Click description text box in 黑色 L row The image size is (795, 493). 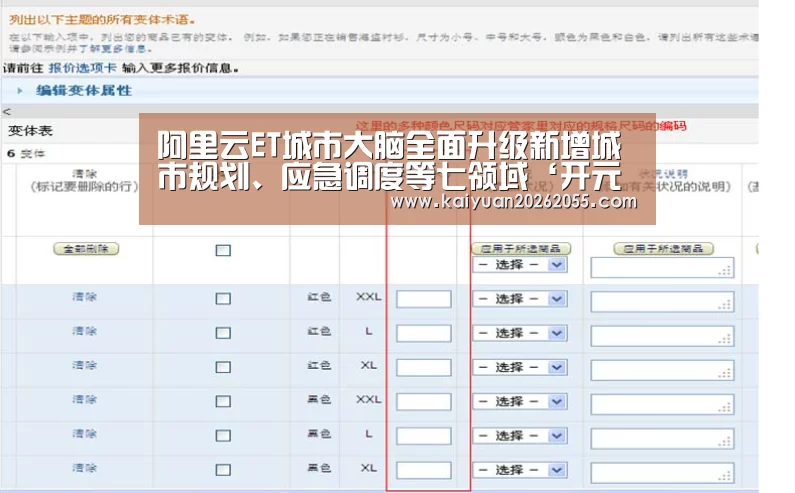662,439
